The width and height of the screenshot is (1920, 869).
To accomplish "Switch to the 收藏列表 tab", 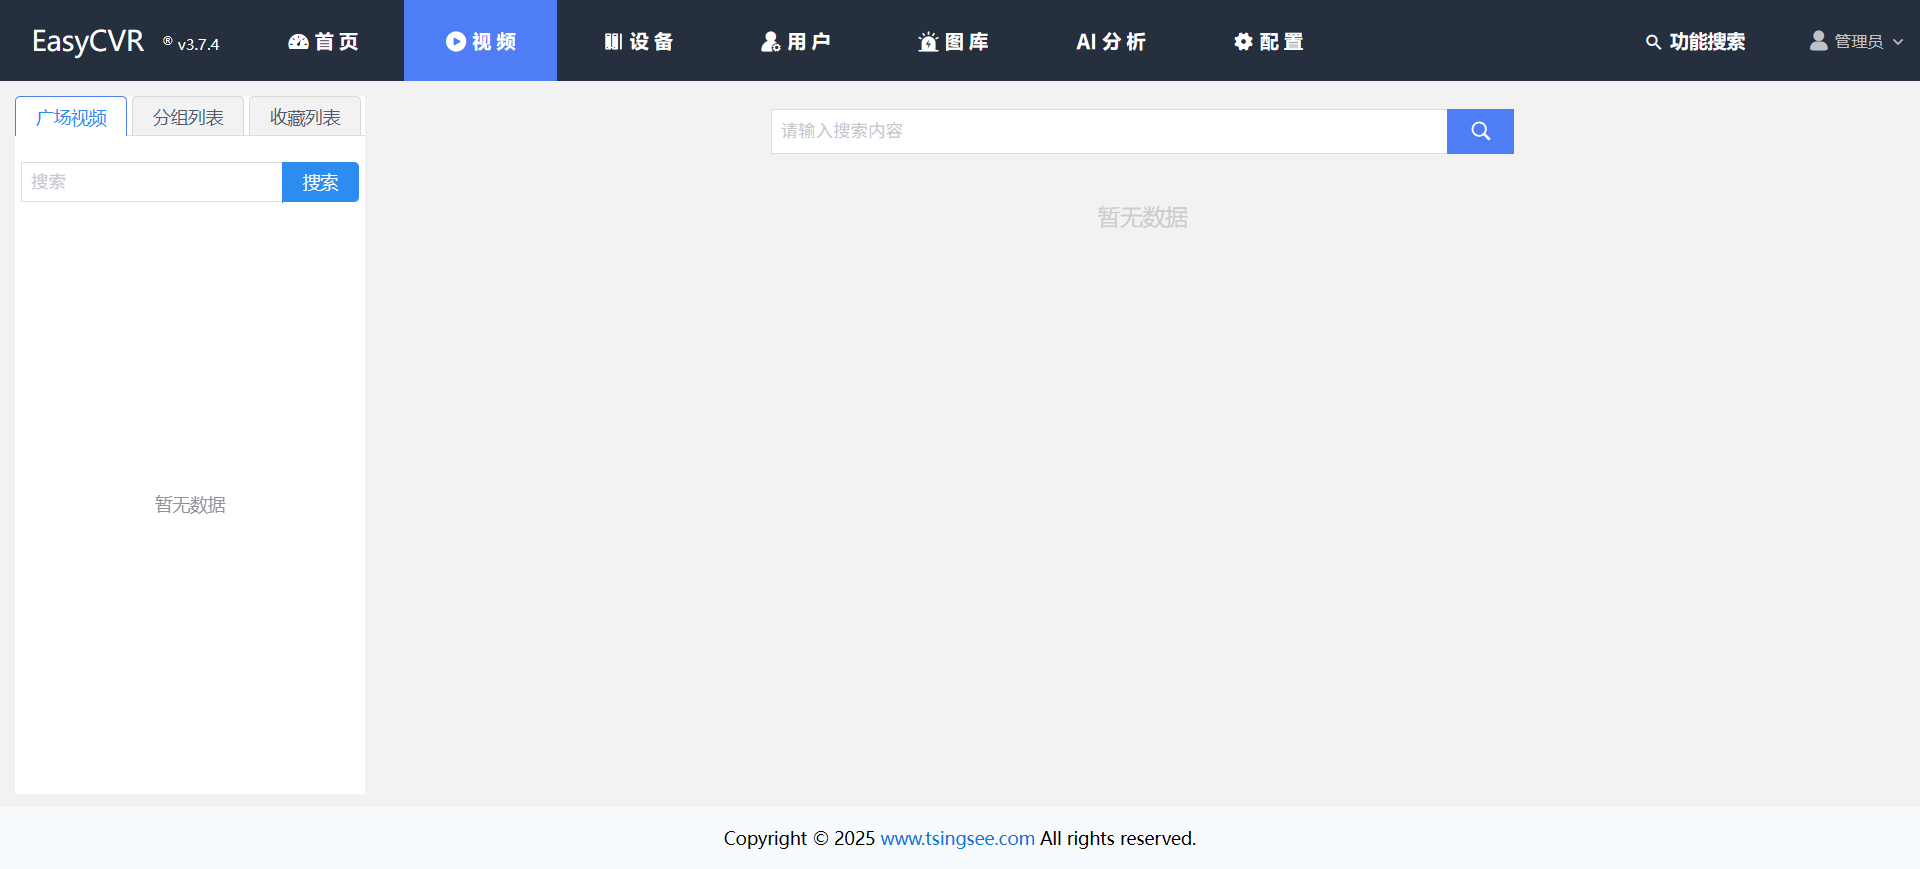I will (305, 117).
